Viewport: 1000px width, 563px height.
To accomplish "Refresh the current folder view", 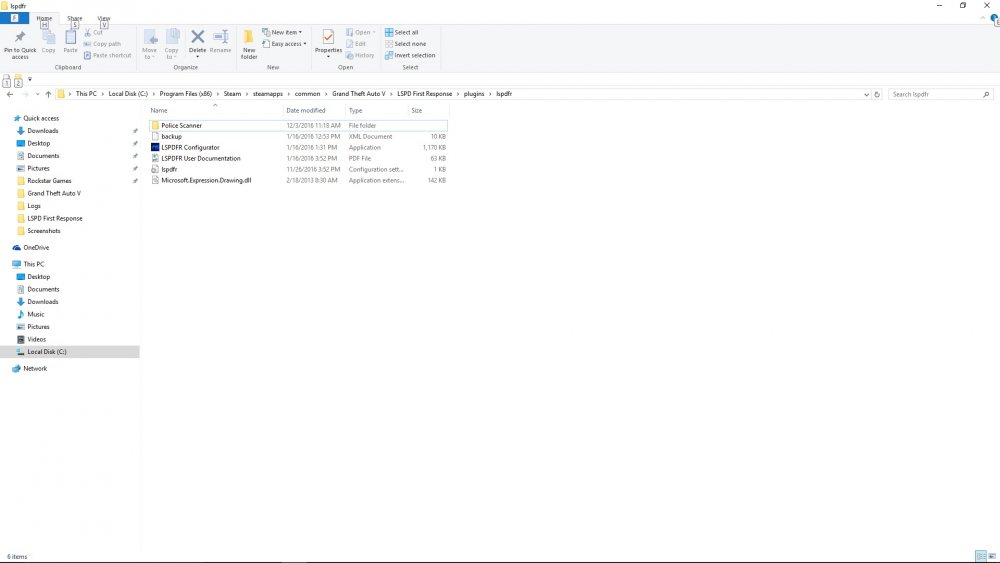I will pyautogui.click(x=877, y=94).
